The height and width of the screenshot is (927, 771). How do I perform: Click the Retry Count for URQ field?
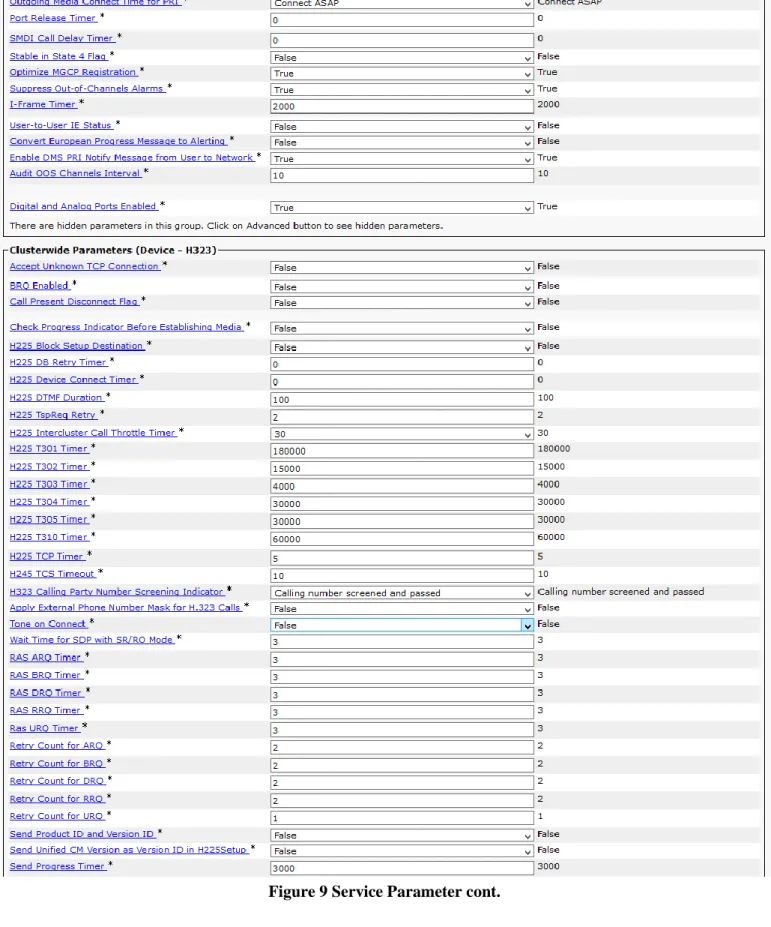tap(402, 818)
